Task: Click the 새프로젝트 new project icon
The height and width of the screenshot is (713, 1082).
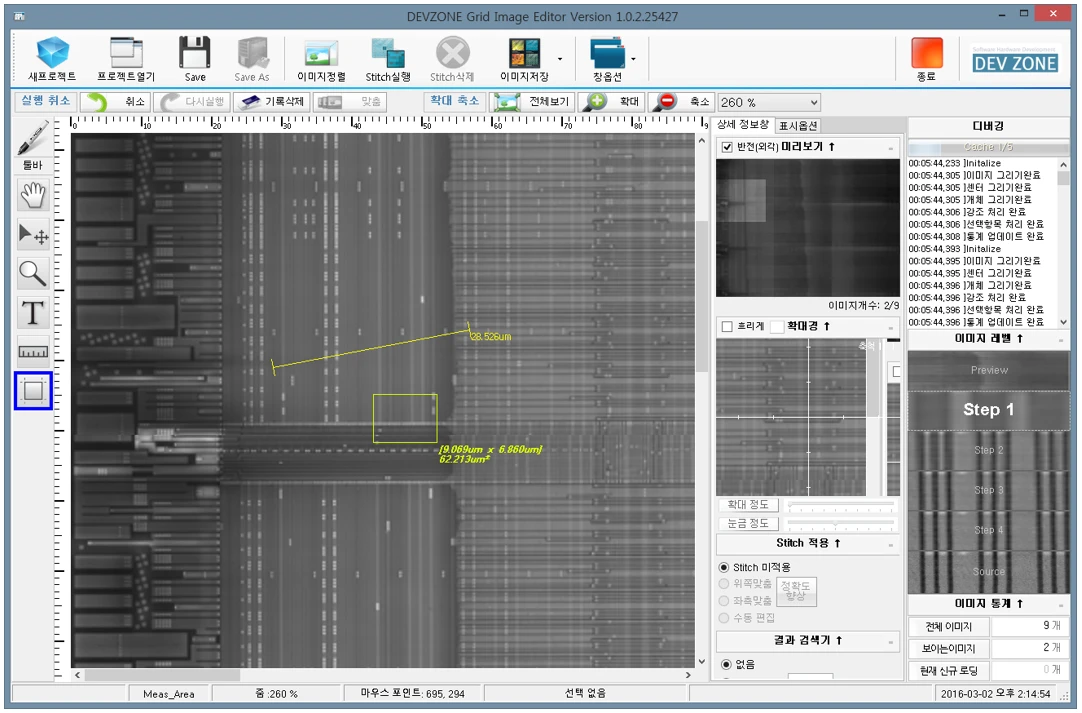Action: (x=52, y=59)
